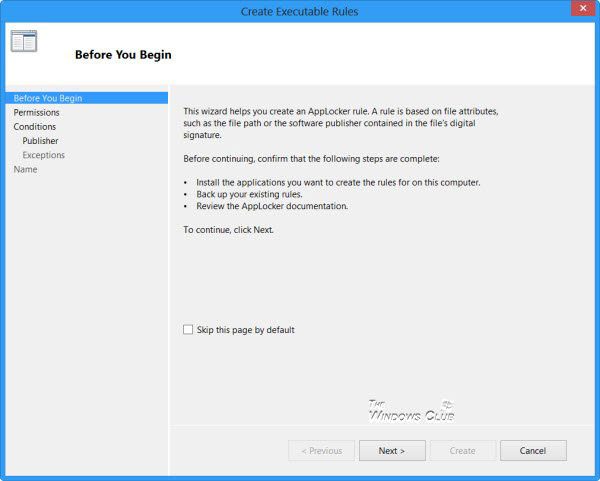The width and height of the screenshot is (600, 481).
Task: Jump to the Name step
Action: 25,169
